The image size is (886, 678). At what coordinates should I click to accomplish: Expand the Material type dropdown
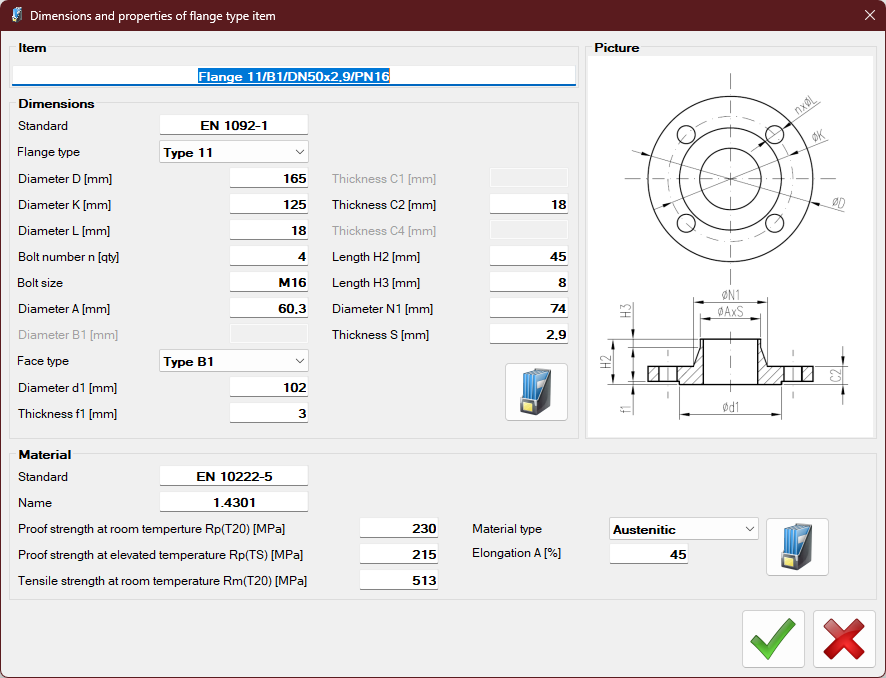(x=684, y=529)
